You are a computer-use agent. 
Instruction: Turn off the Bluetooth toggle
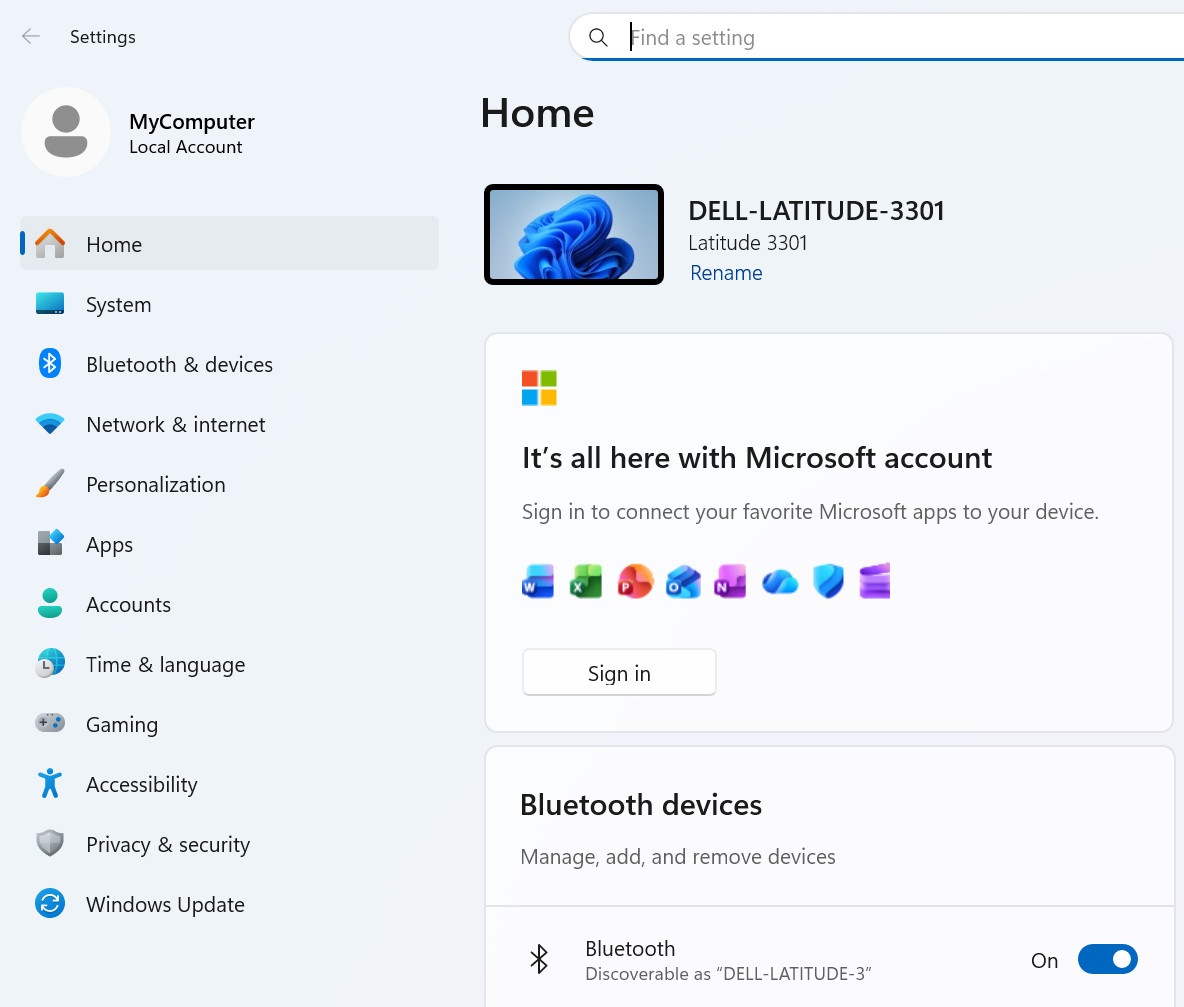[x=1107, y=959]
